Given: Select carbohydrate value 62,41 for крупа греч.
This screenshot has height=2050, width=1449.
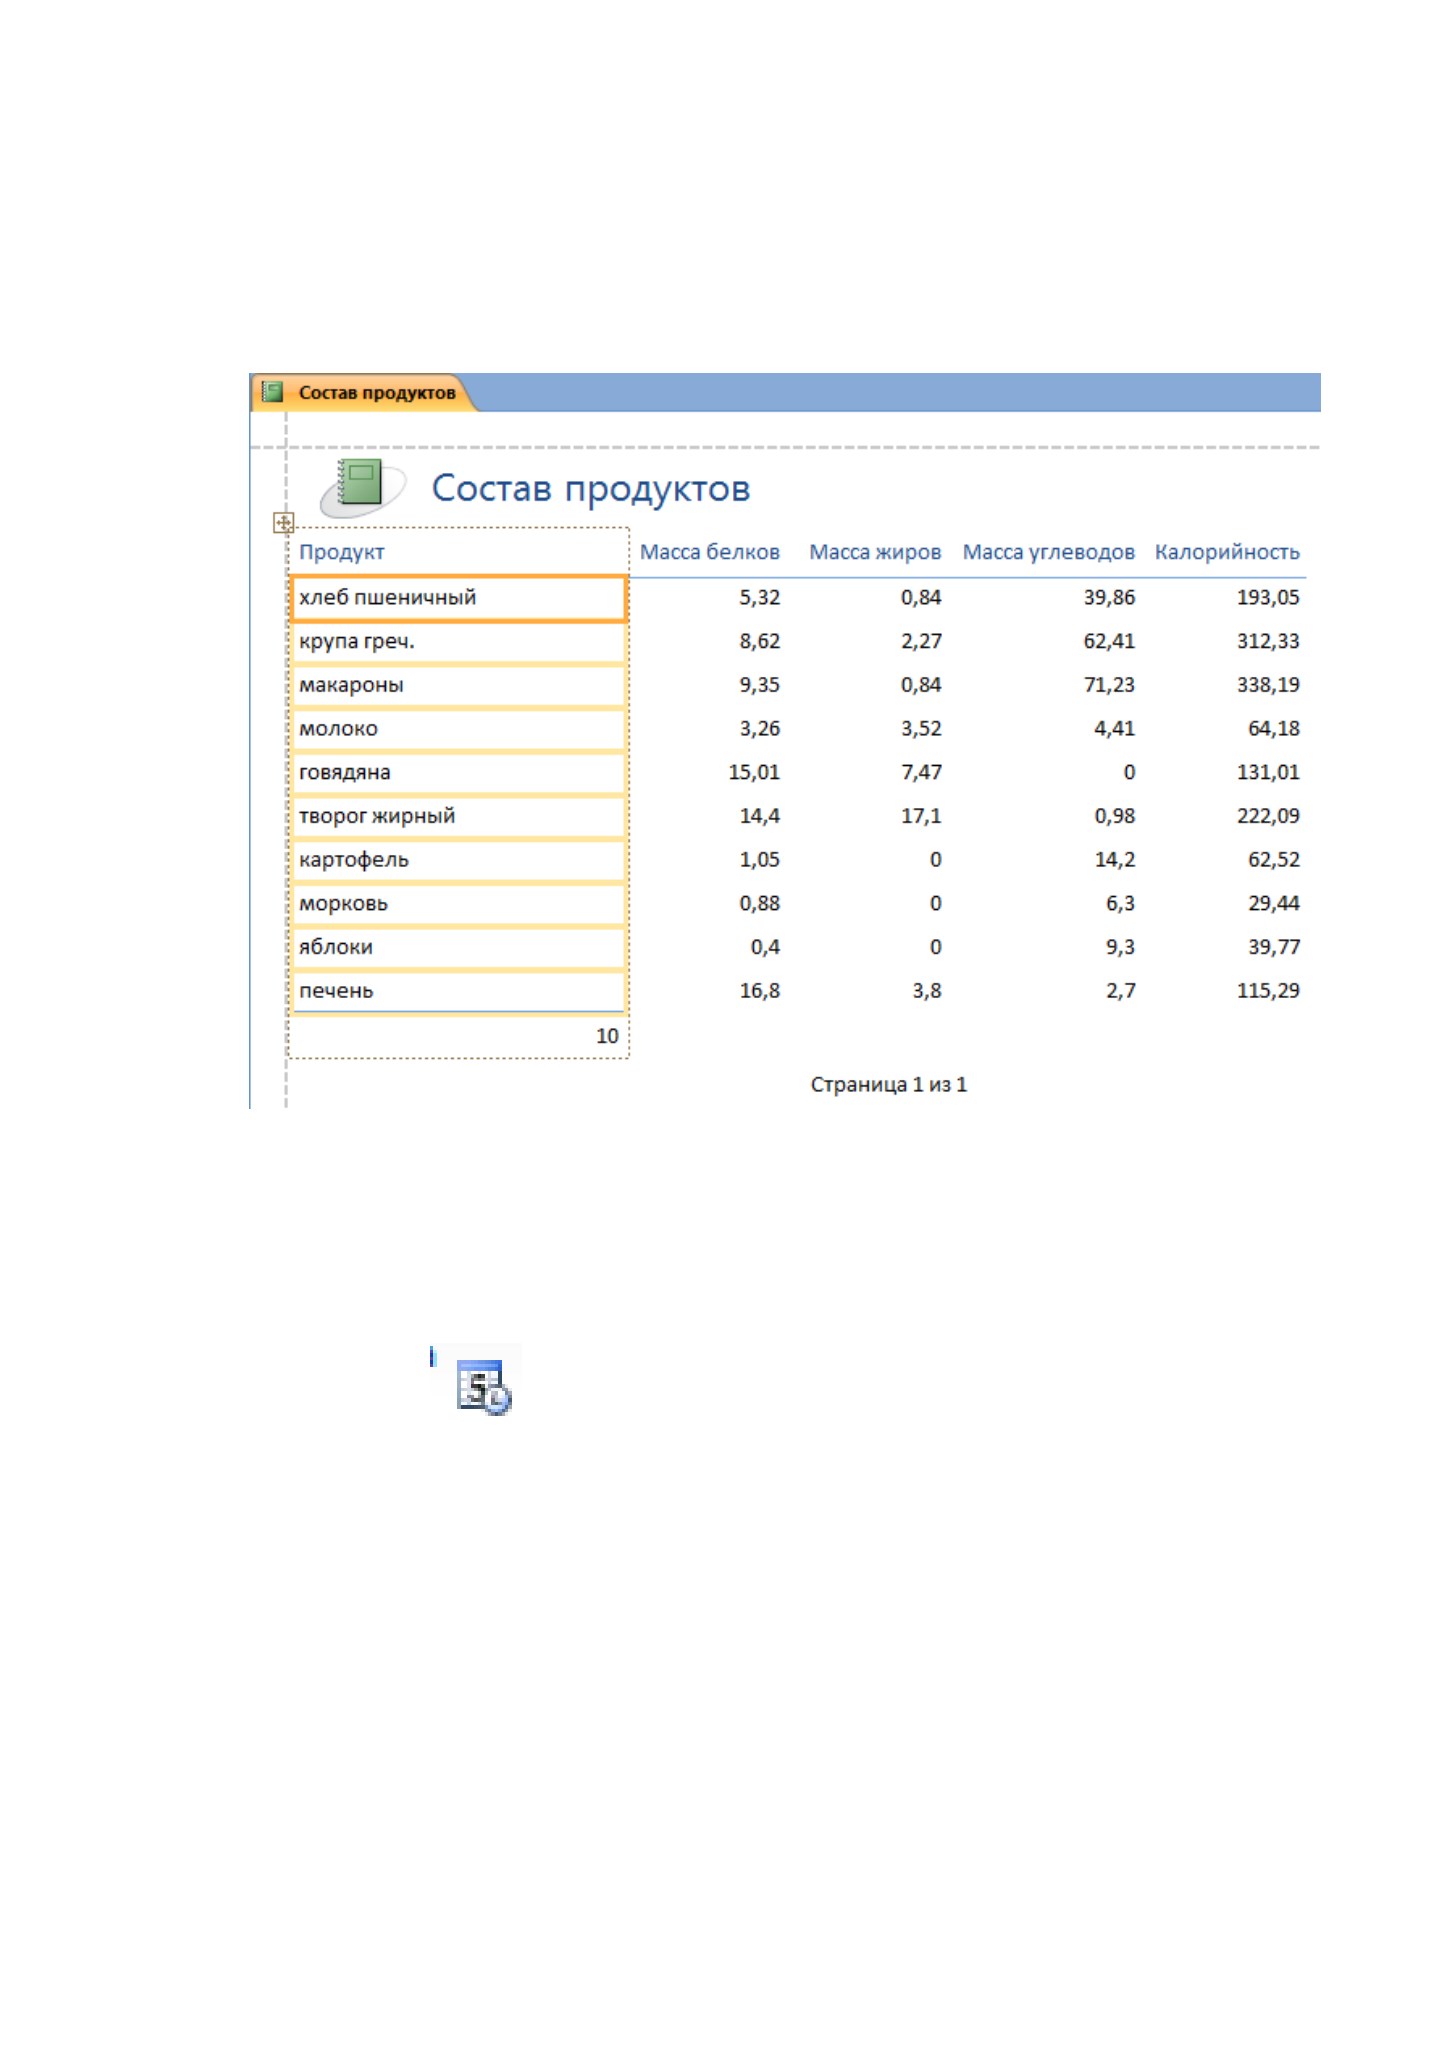Looking at the screenshot, I should tap(1109, 642).
